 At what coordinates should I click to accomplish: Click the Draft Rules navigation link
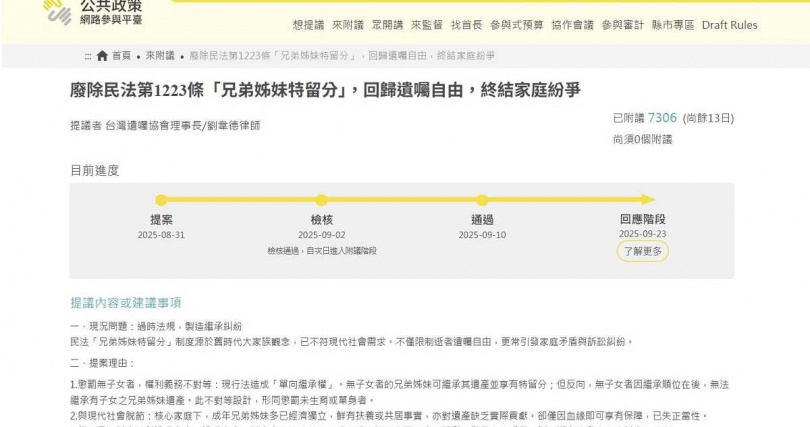point(729,25)
